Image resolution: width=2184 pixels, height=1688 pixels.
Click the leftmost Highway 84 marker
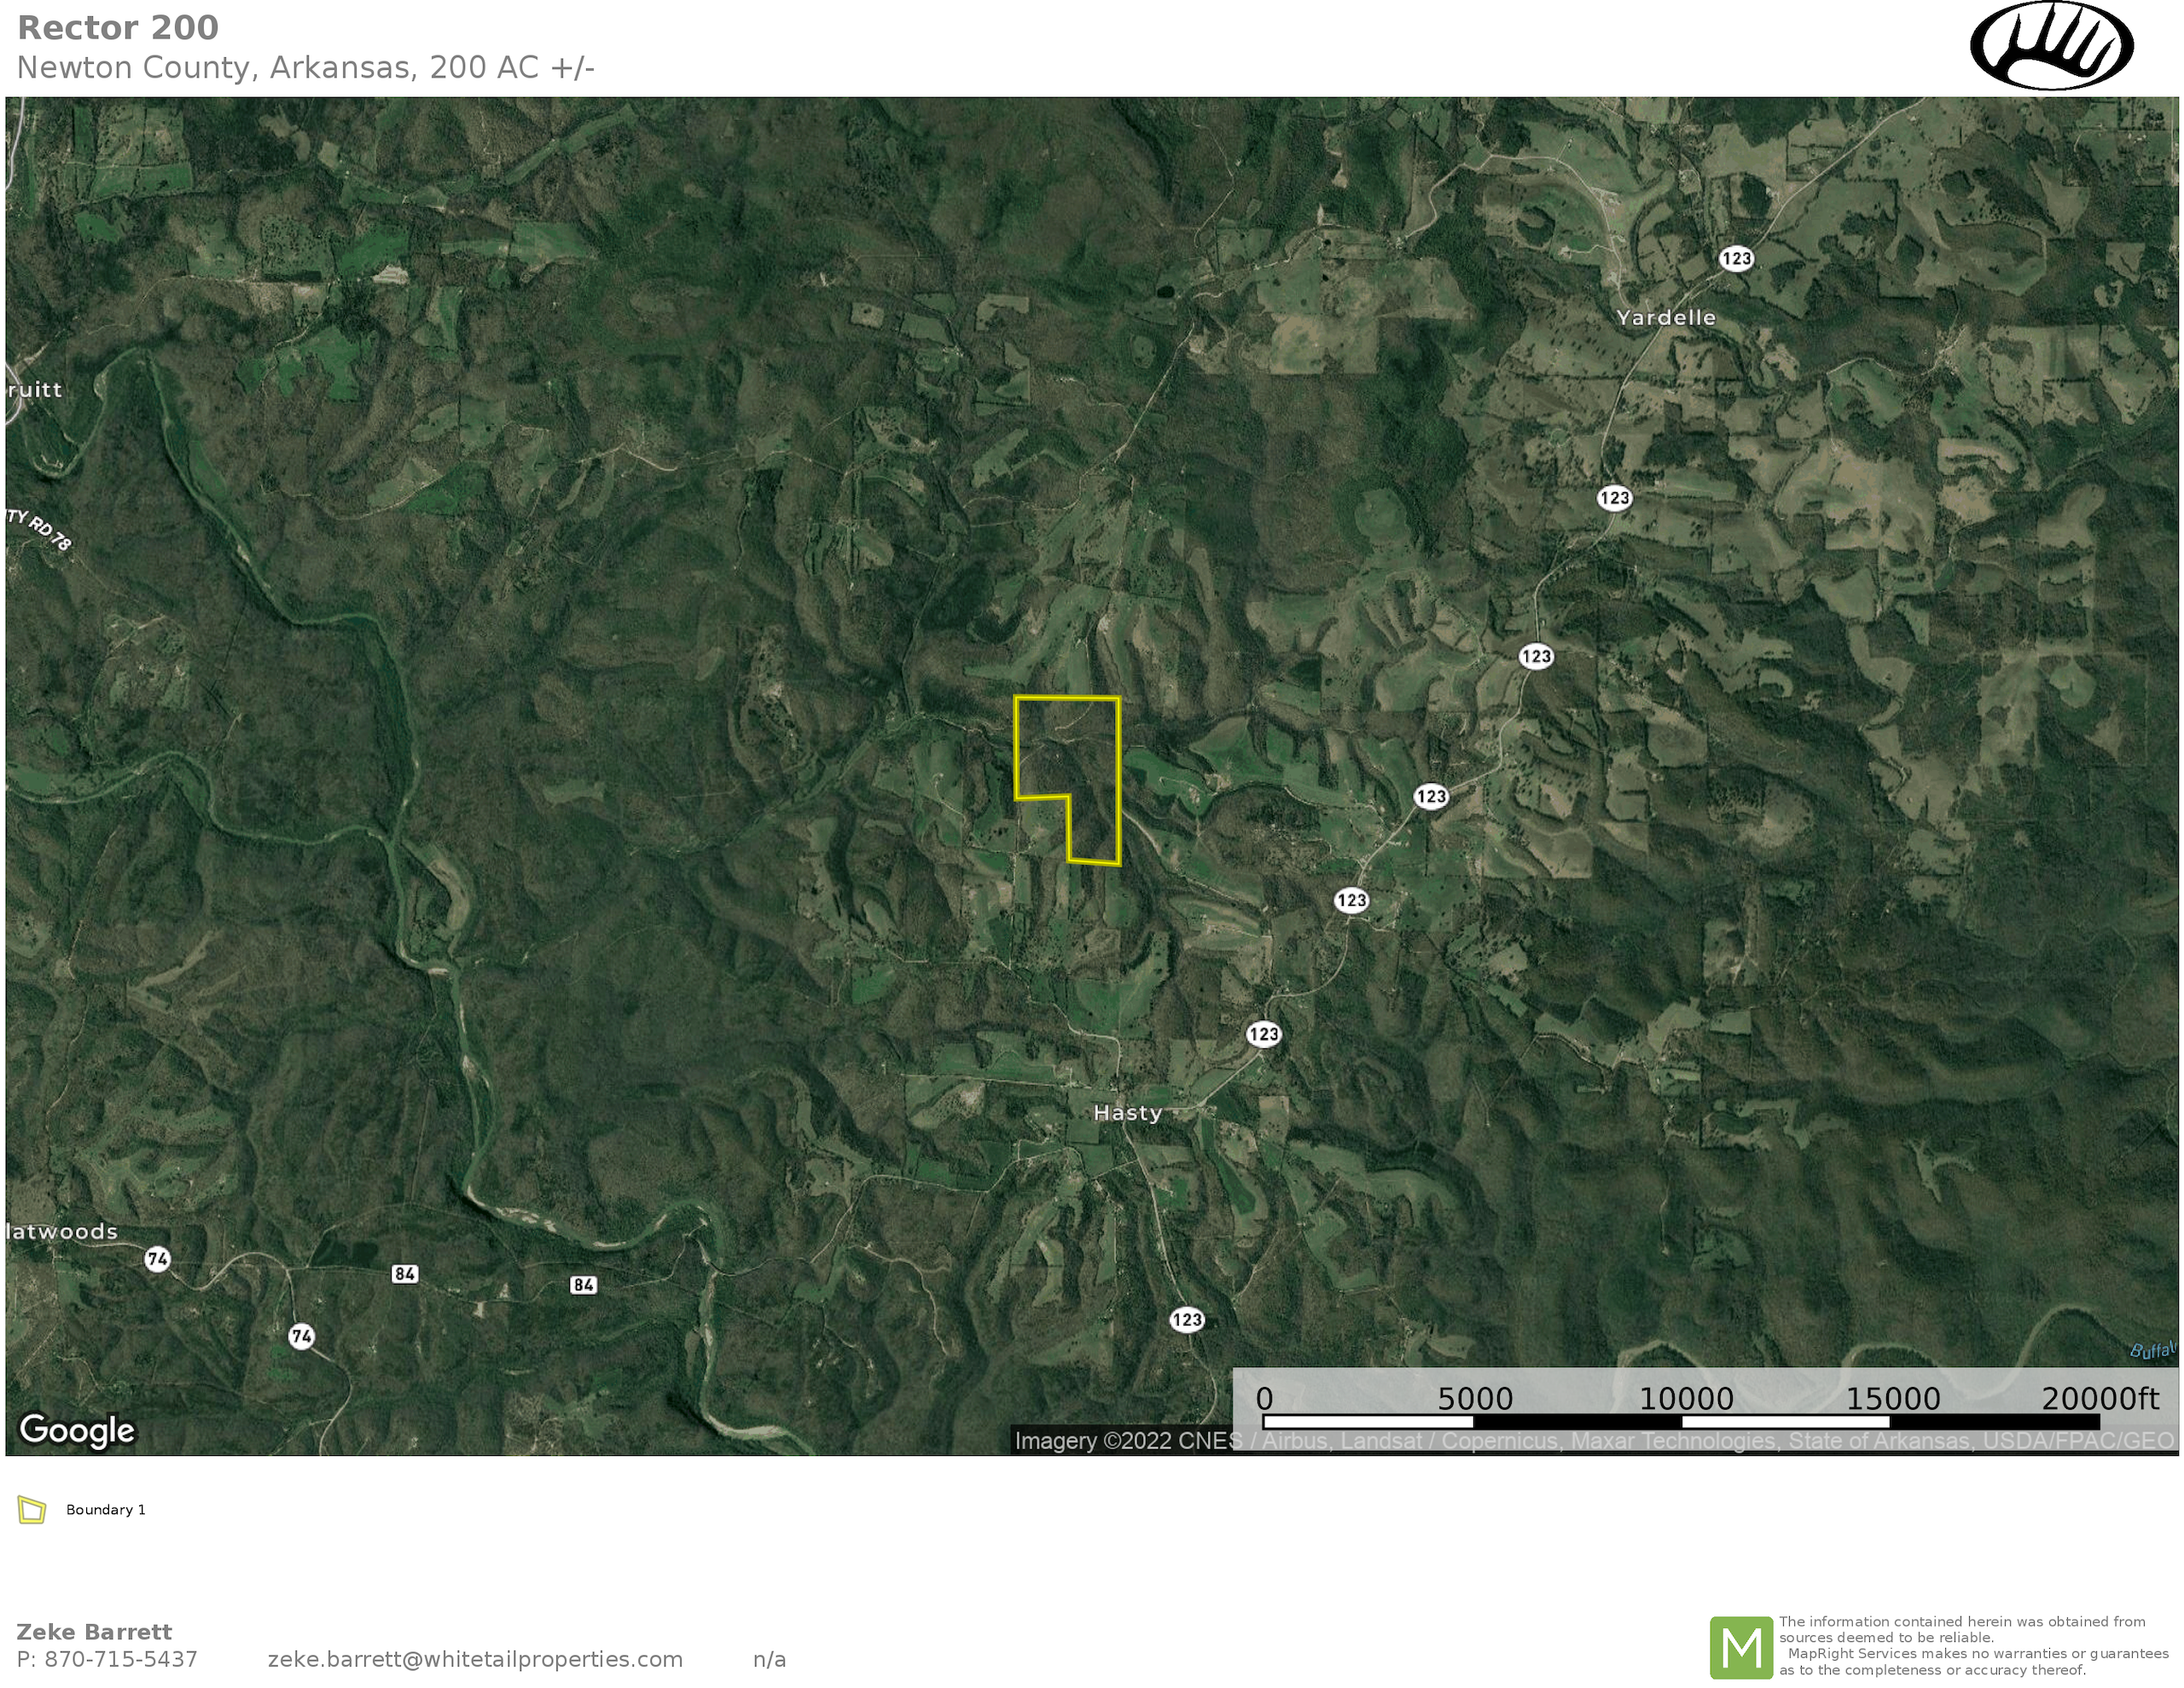tap(405, 1273)
